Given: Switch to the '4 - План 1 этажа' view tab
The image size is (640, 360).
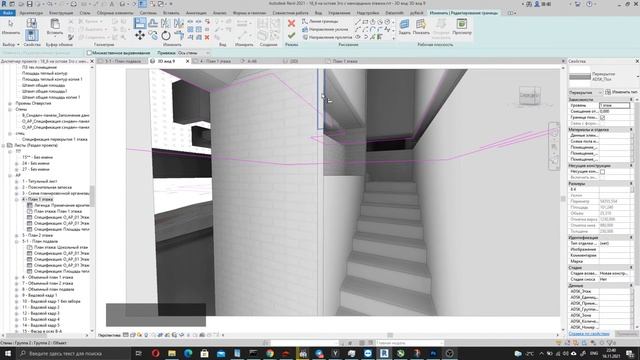Looking at the screenshot, I should (215, 61).
